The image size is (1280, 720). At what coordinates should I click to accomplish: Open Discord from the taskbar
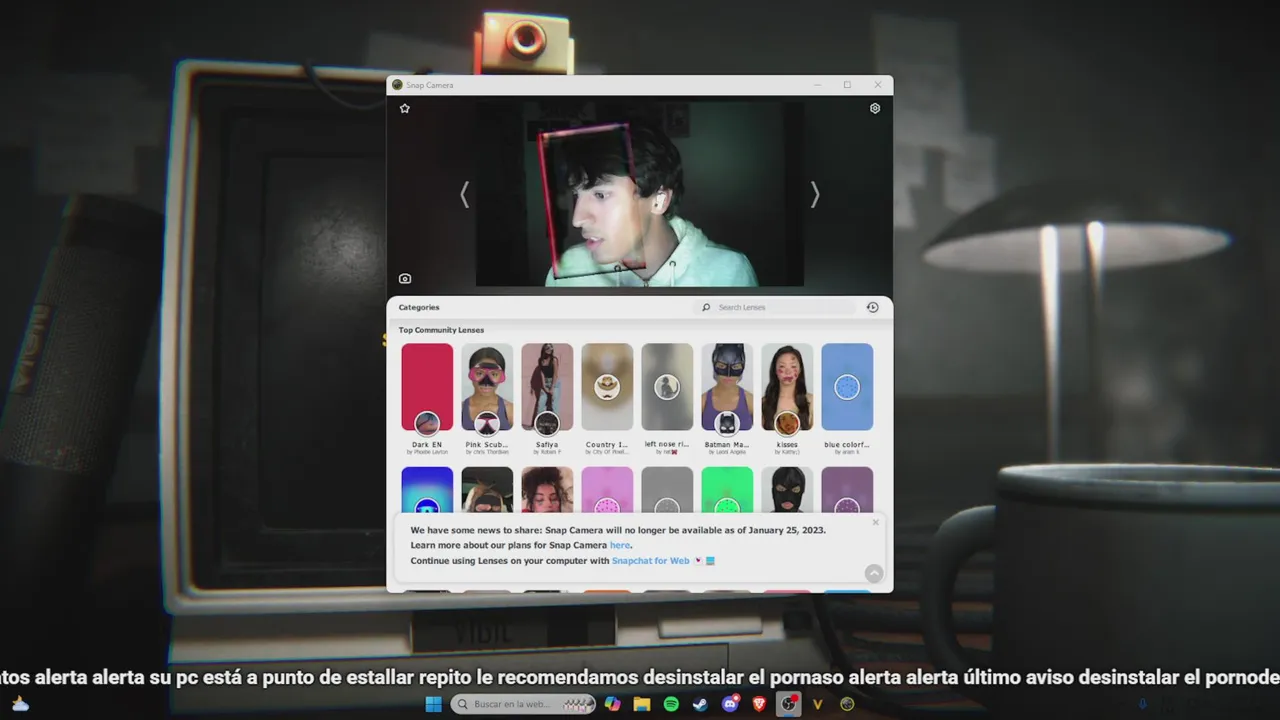(x=730, y=704)
